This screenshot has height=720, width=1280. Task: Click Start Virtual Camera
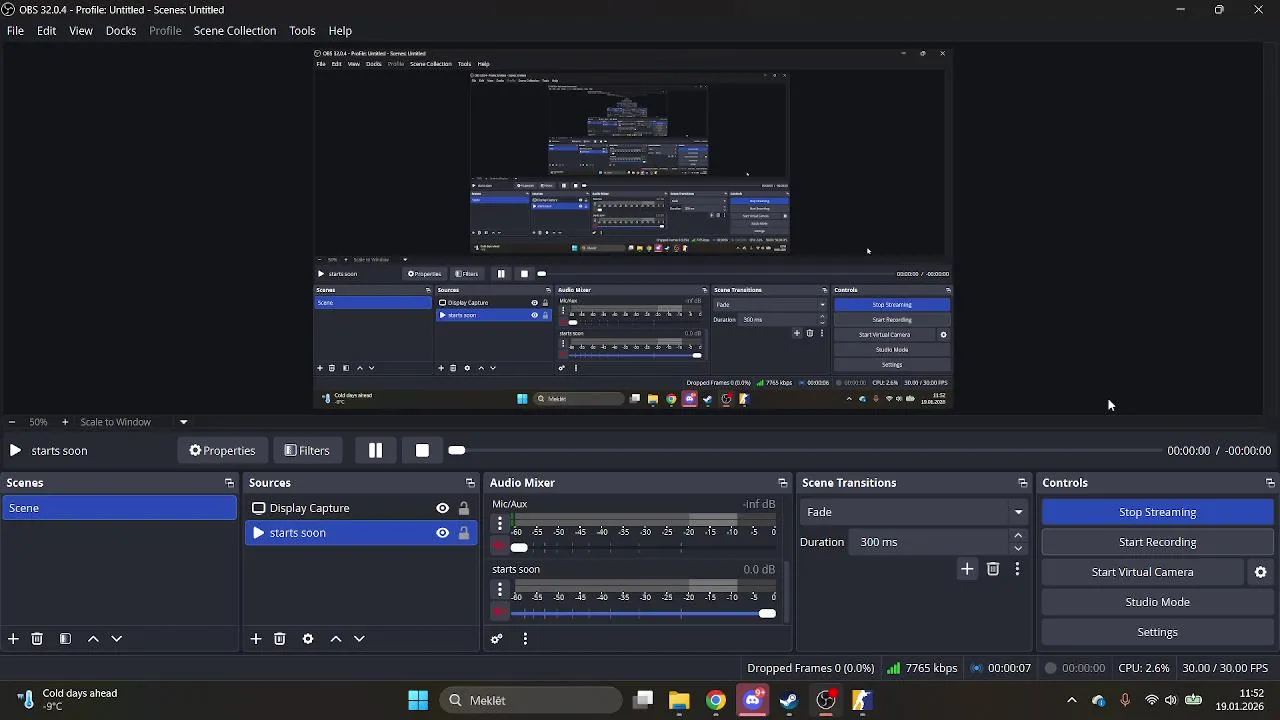[x=1142, y=572]
